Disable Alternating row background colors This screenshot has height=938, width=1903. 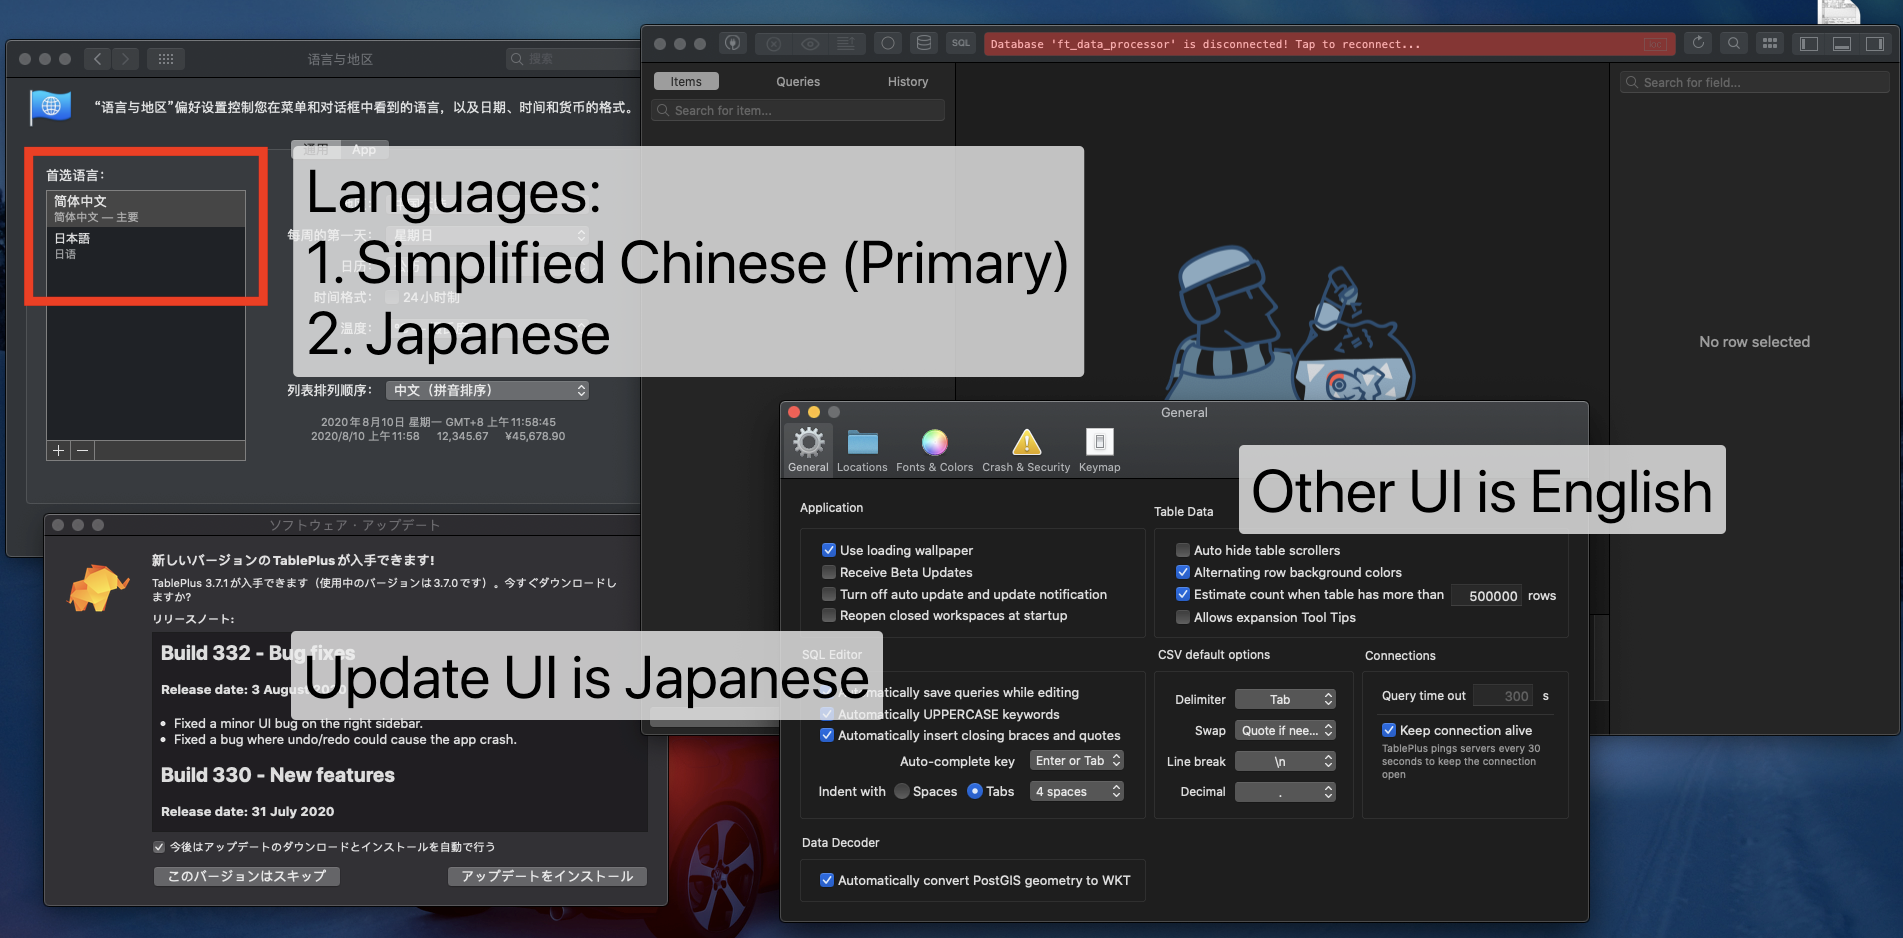pos(1182,572)
